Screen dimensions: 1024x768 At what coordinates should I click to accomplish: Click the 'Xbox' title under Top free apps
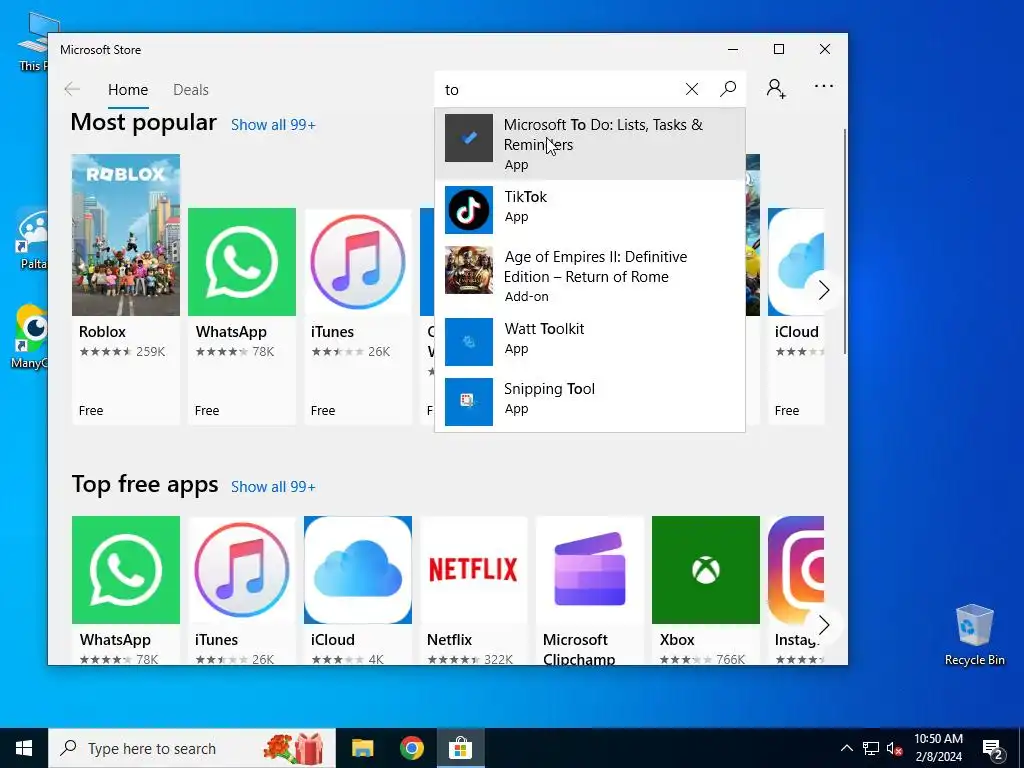point(677,640)
